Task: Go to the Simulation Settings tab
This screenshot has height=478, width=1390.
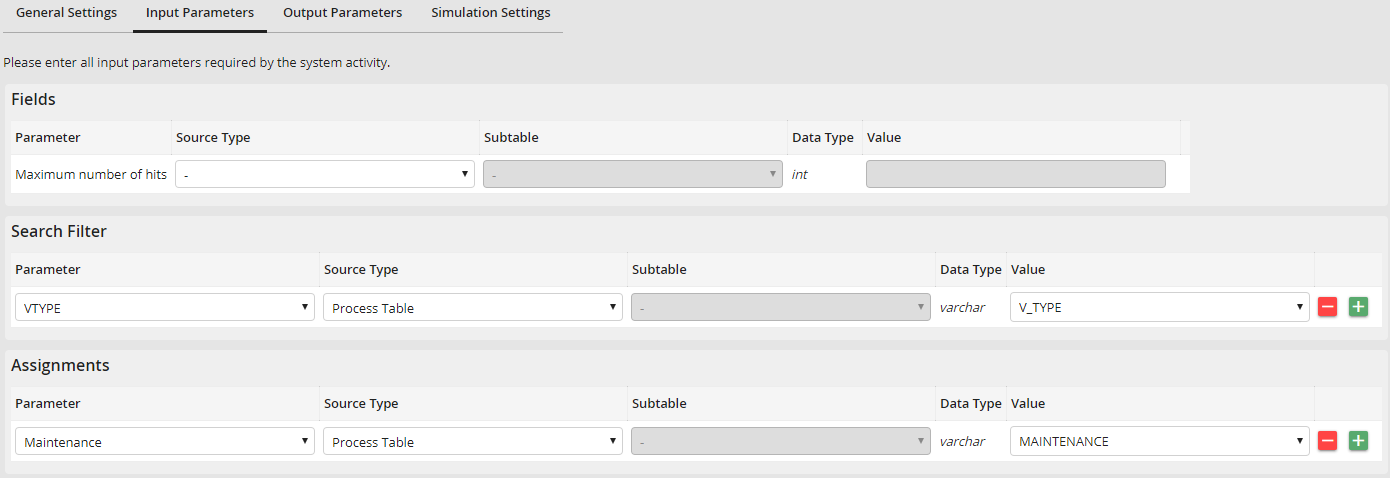Action: pyautogui.click(x=490, y=13)
